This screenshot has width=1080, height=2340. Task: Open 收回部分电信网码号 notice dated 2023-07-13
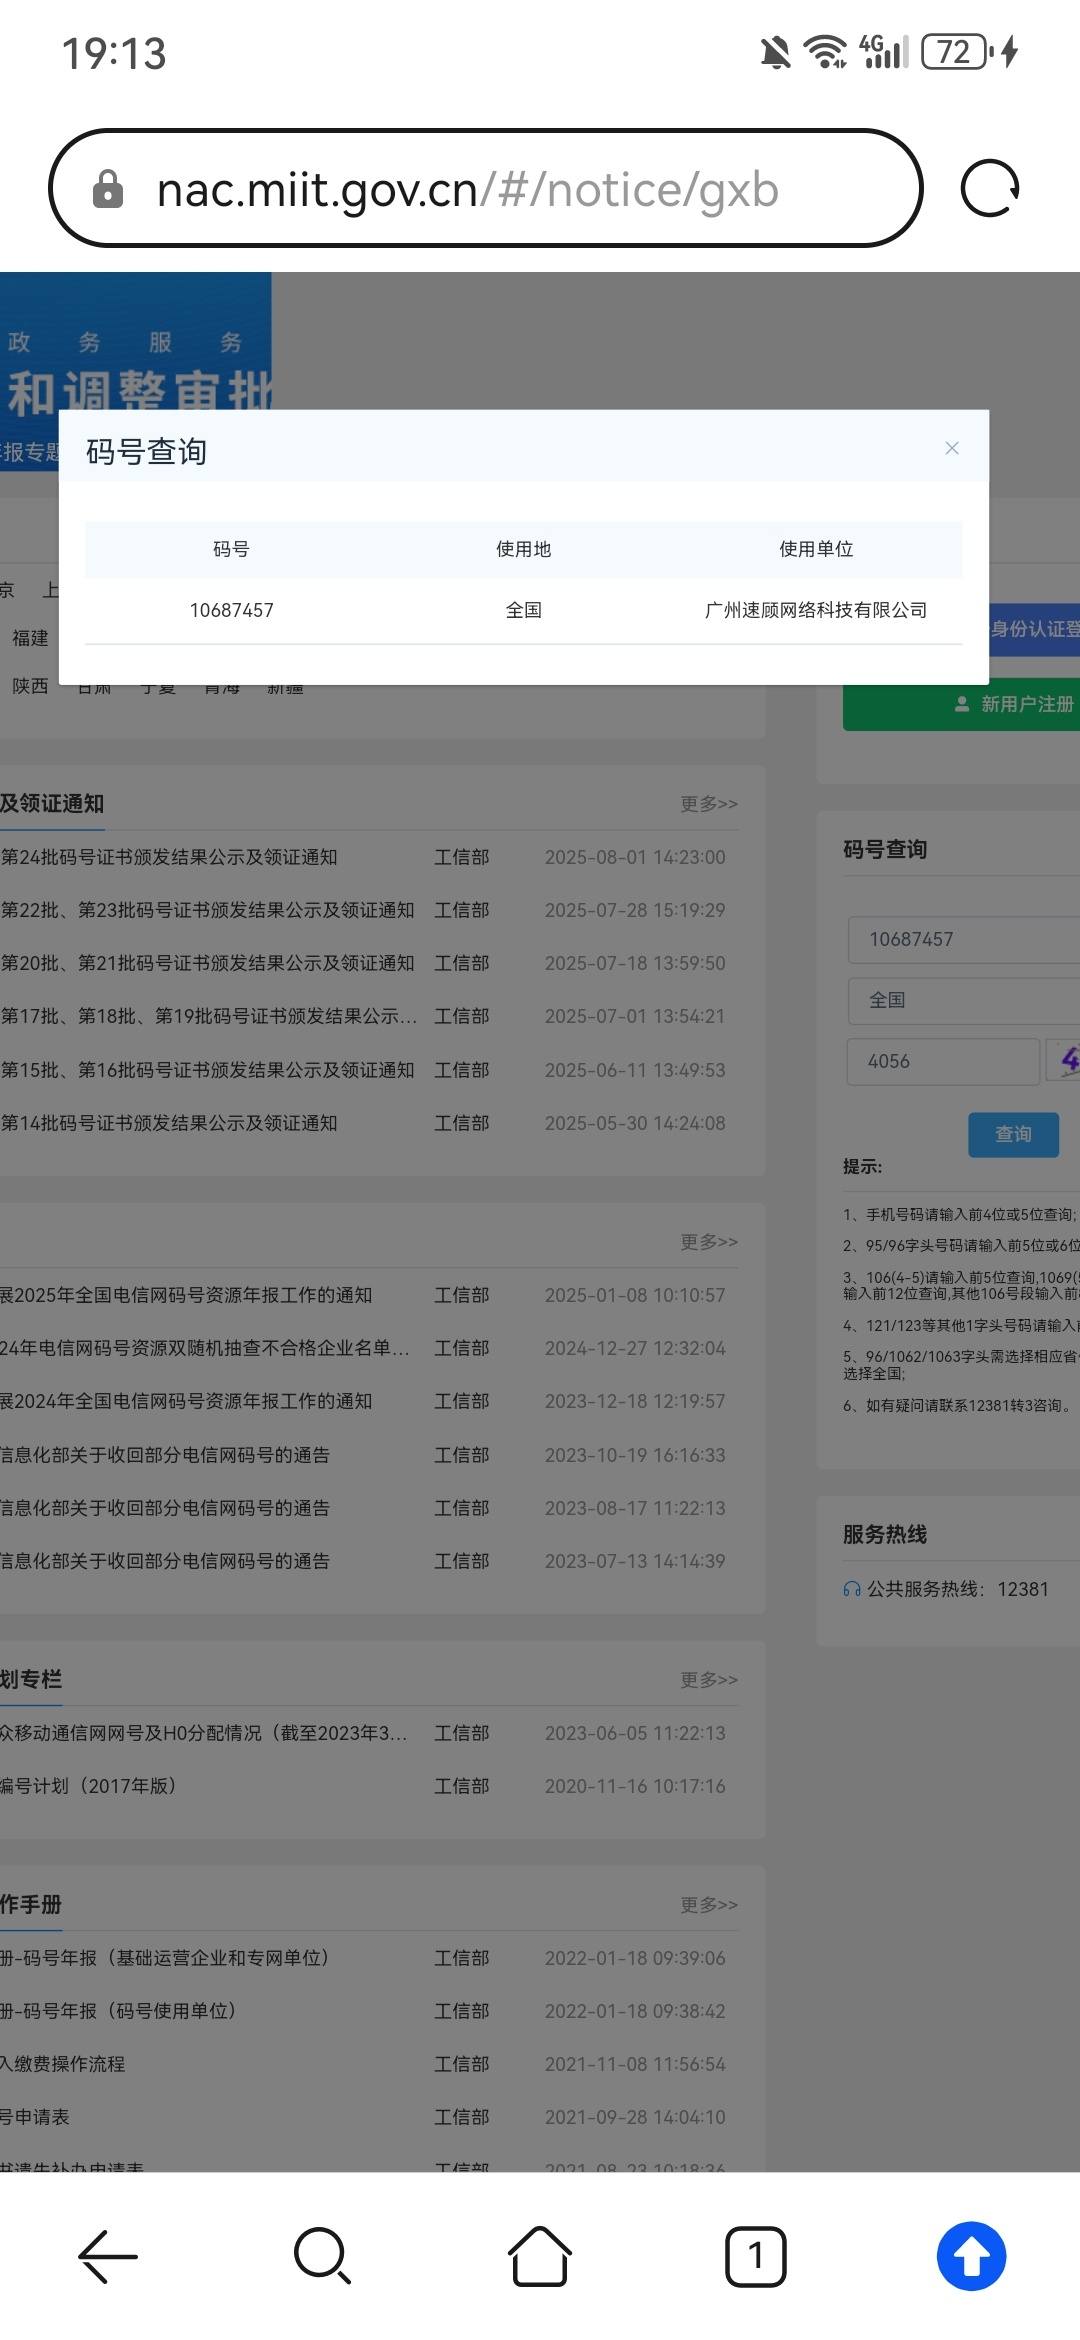point(165,1561)
